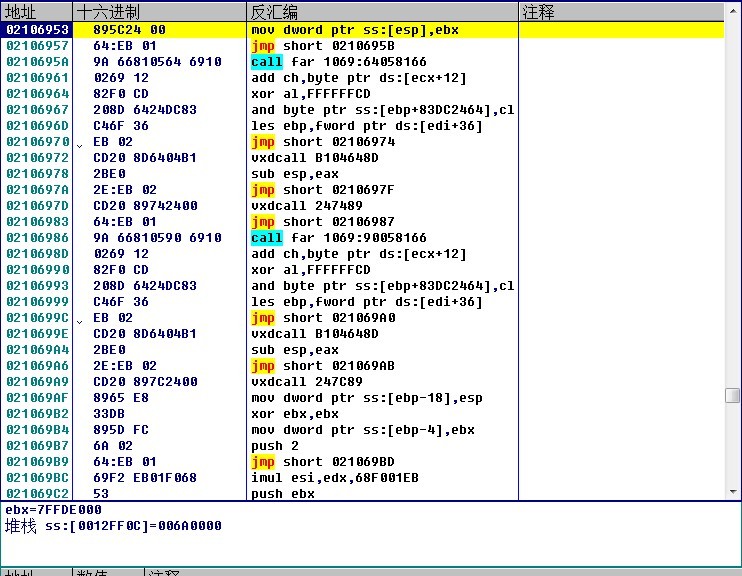Click hex bytes 895C24 00
742x576 pixels.
[129, 30]
